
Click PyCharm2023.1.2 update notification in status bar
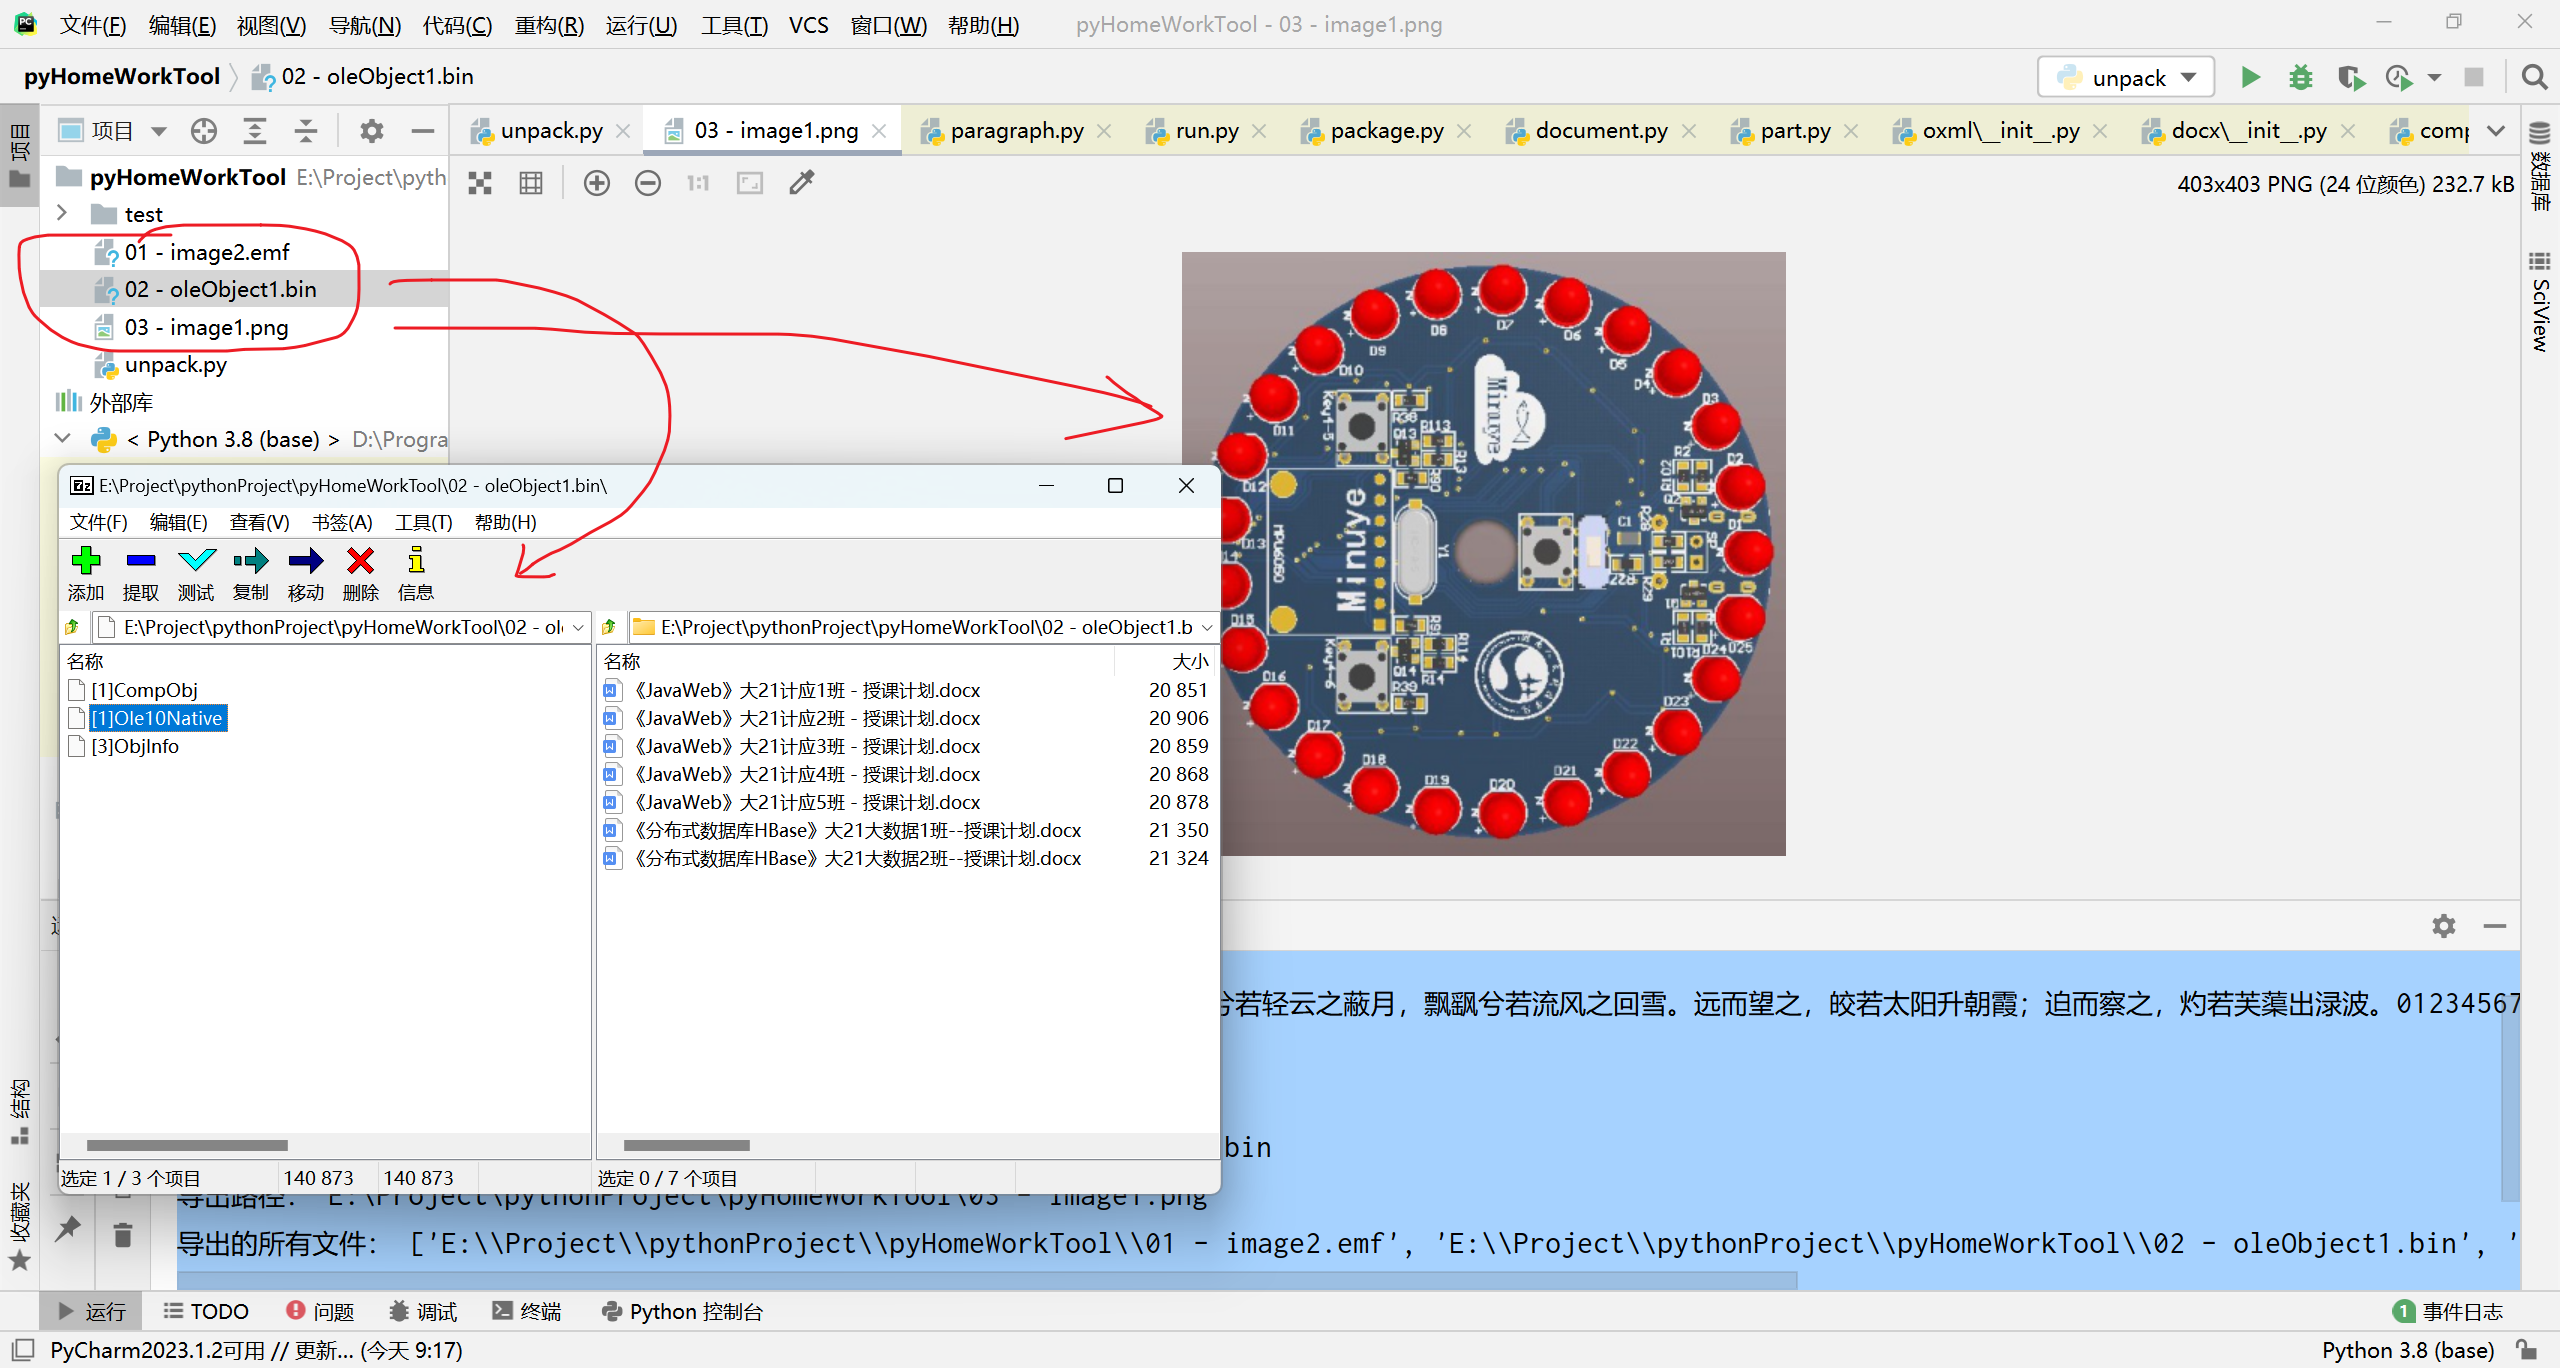(x=256, y=1350)
